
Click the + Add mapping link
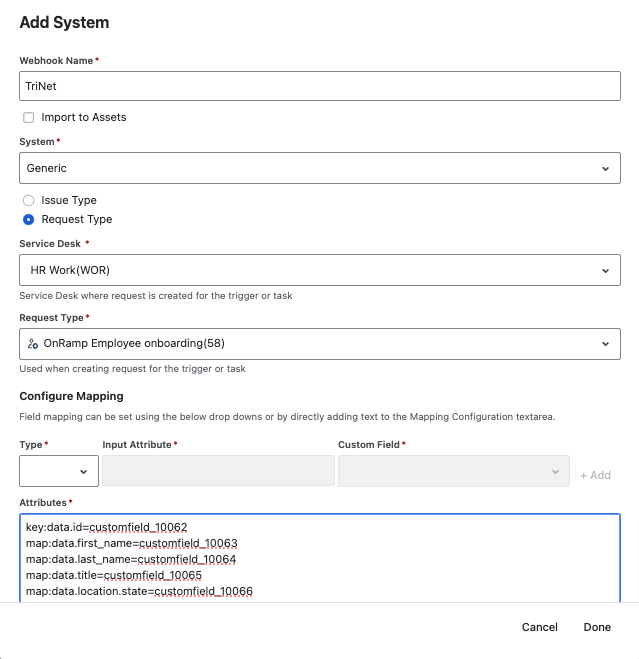595,475
